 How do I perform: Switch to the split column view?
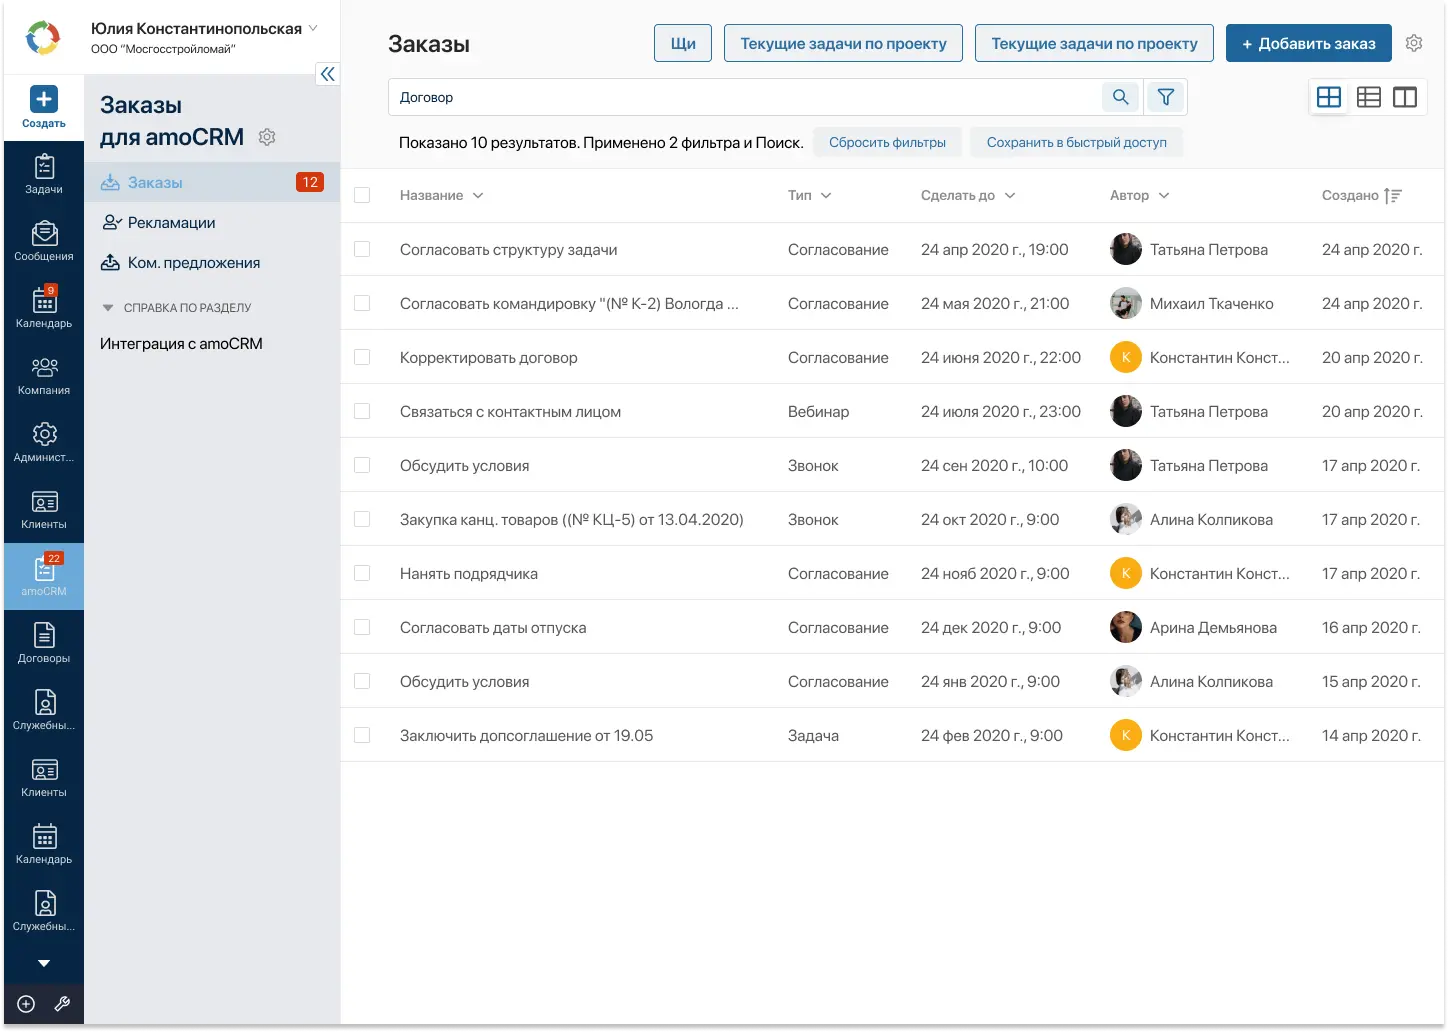[1405, 97]
